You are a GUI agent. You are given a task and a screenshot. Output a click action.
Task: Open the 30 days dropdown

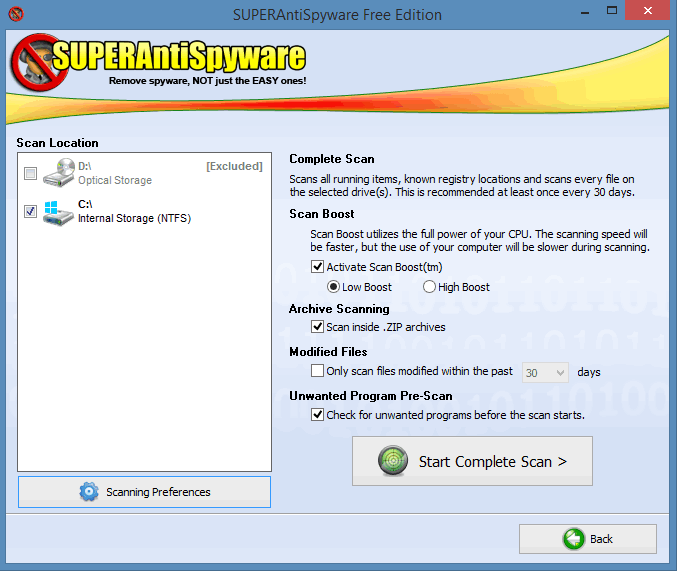[559, 372]
